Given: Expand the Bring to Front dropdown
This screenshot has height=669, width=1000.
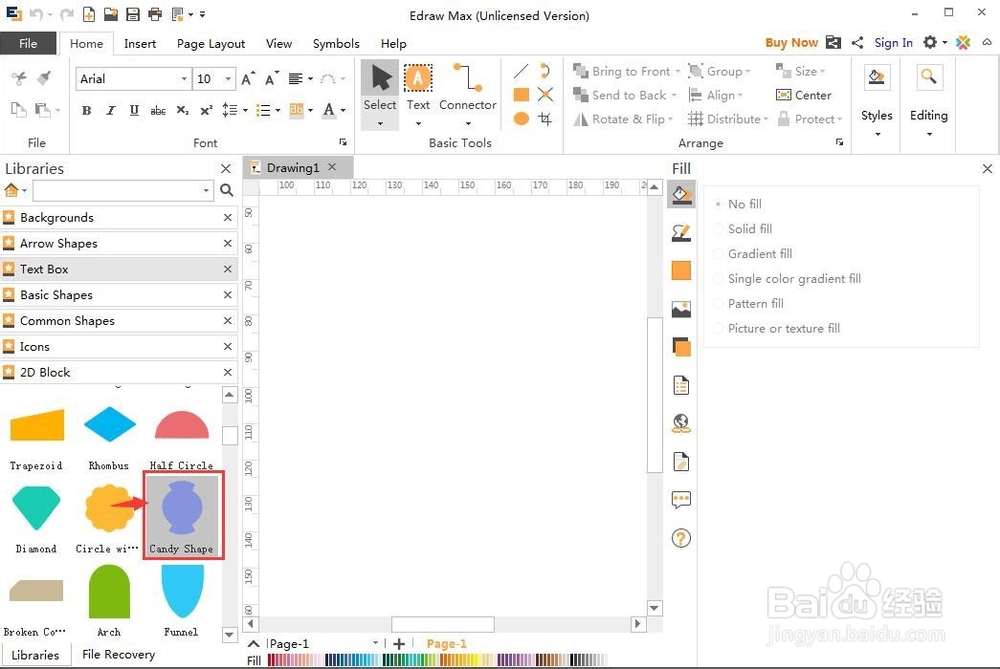Looking at the screenshot, I should tap(678, 71).
